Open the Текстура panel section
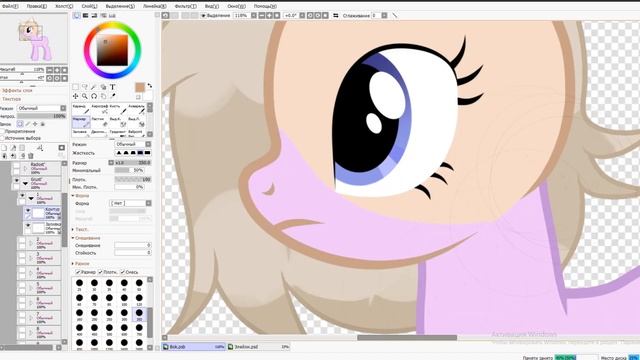Image resolution: width=640 pixels, height=360 pixels. 11,99
